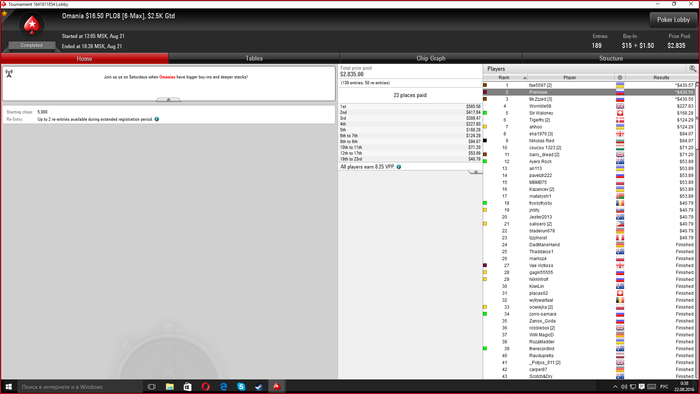Show info about VPP earnings
The width and height of the screenshot is (700, 394).
point(399,167)
